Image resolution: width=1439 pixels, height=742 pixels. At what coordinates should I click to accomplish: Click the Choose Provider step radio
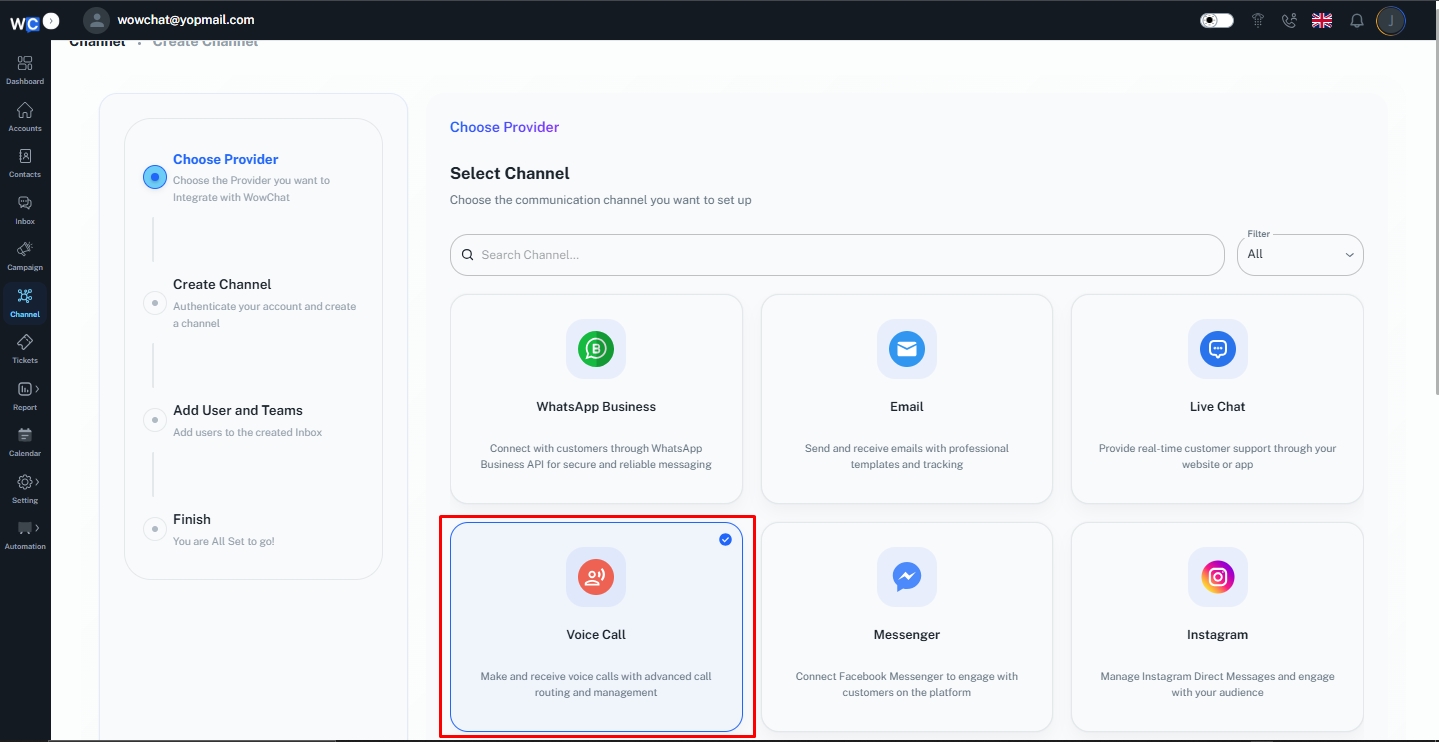155,177
